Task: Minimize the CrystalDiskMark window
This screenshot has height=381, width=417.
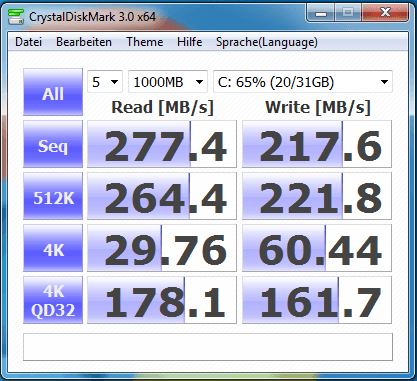Action: (321, 13)
